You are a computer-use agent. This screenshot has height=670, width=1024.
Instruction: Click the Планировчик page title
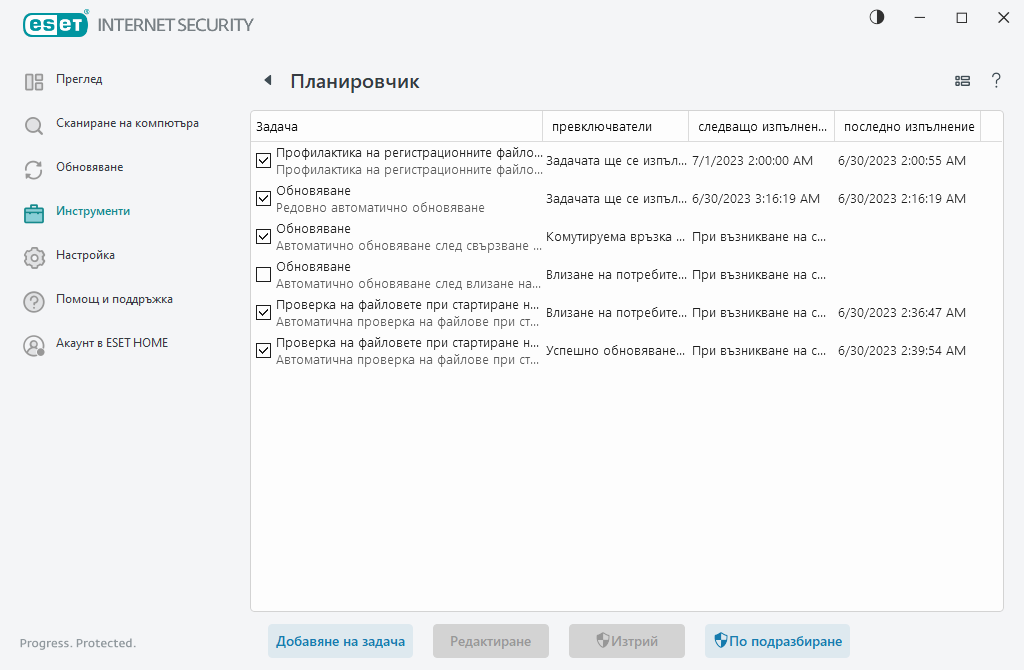[355, 82]
